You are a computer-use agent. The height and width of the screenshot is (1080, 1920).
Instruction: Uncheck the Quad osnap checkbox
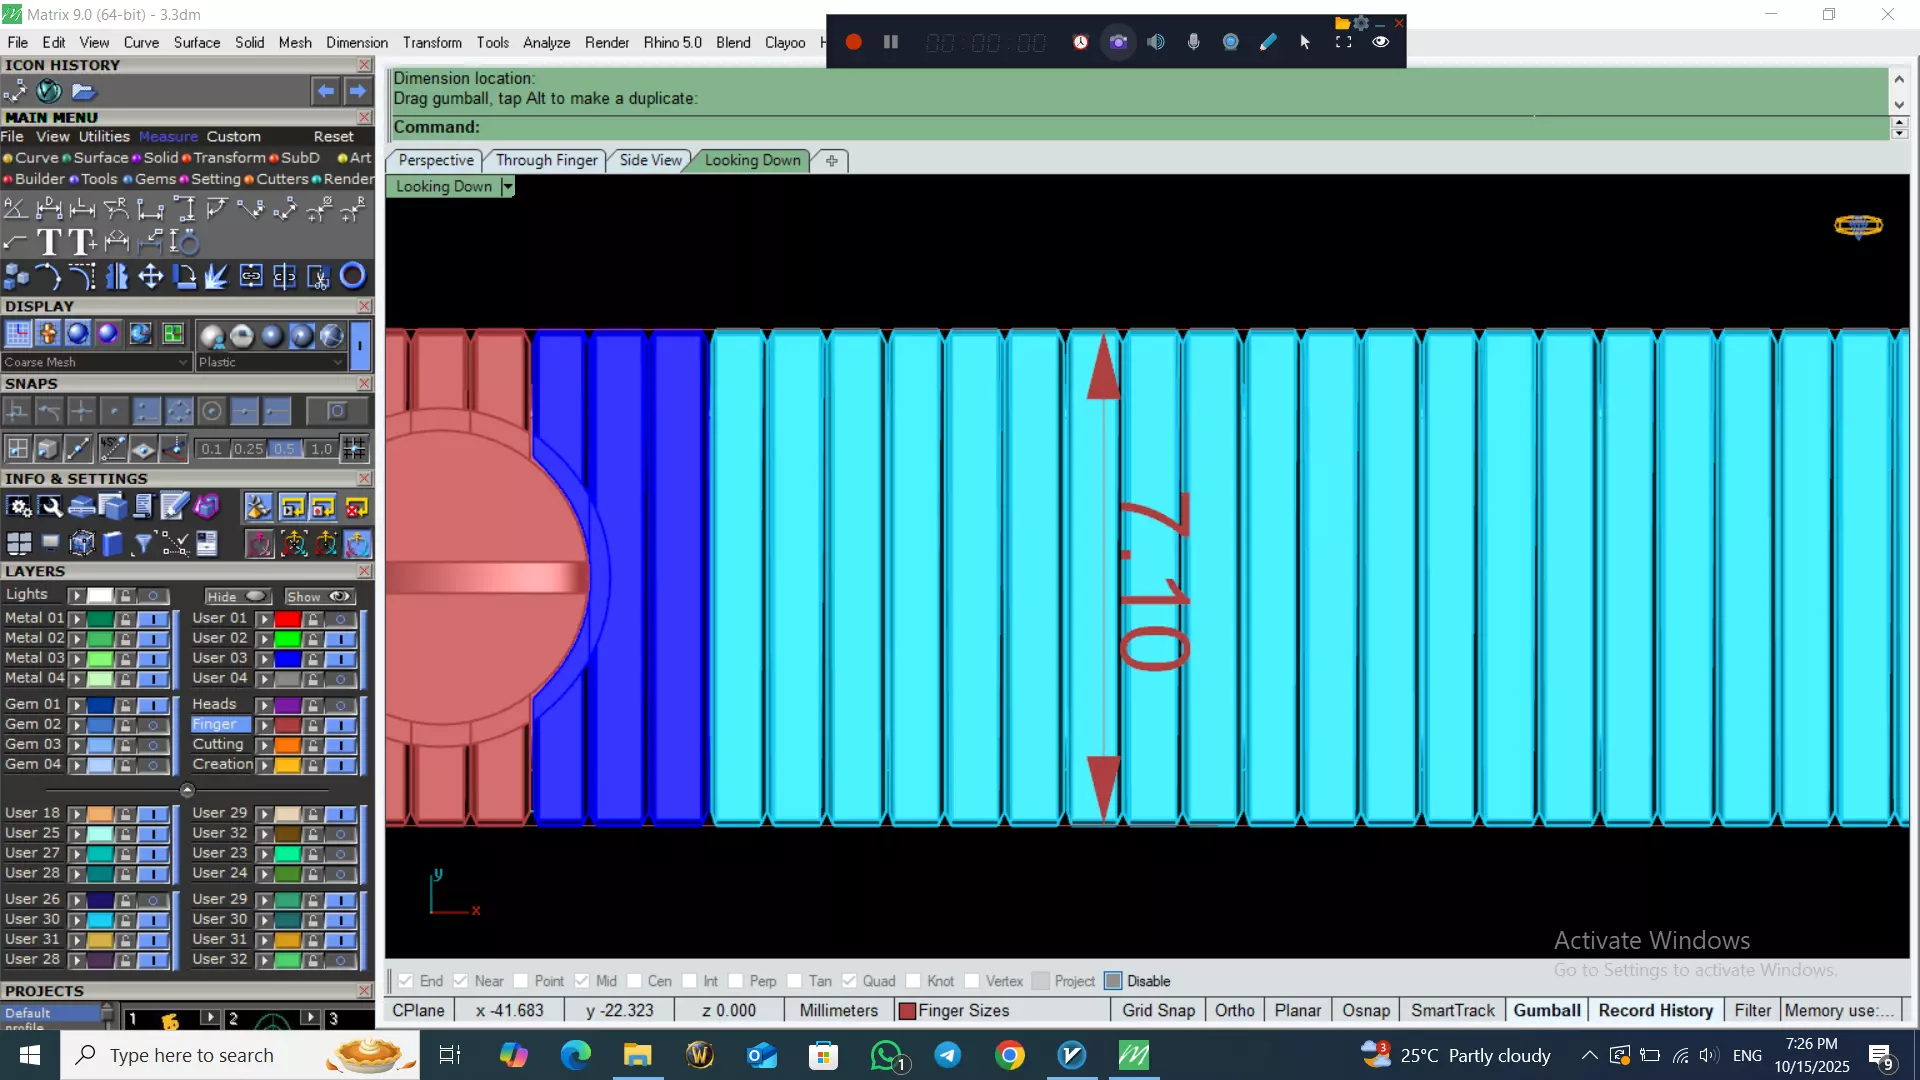(849, 981)
